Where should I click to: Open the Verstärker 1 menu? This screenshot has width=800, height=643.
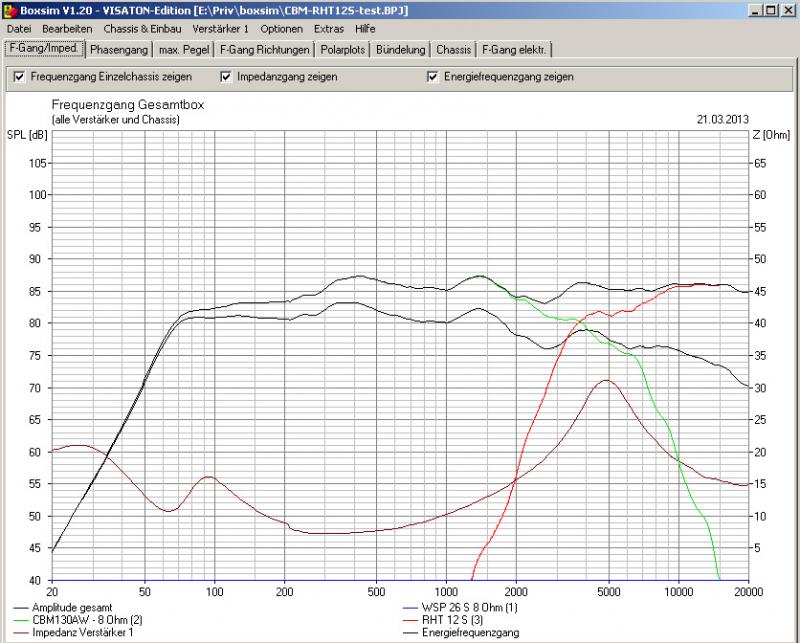tap(220, 29)
